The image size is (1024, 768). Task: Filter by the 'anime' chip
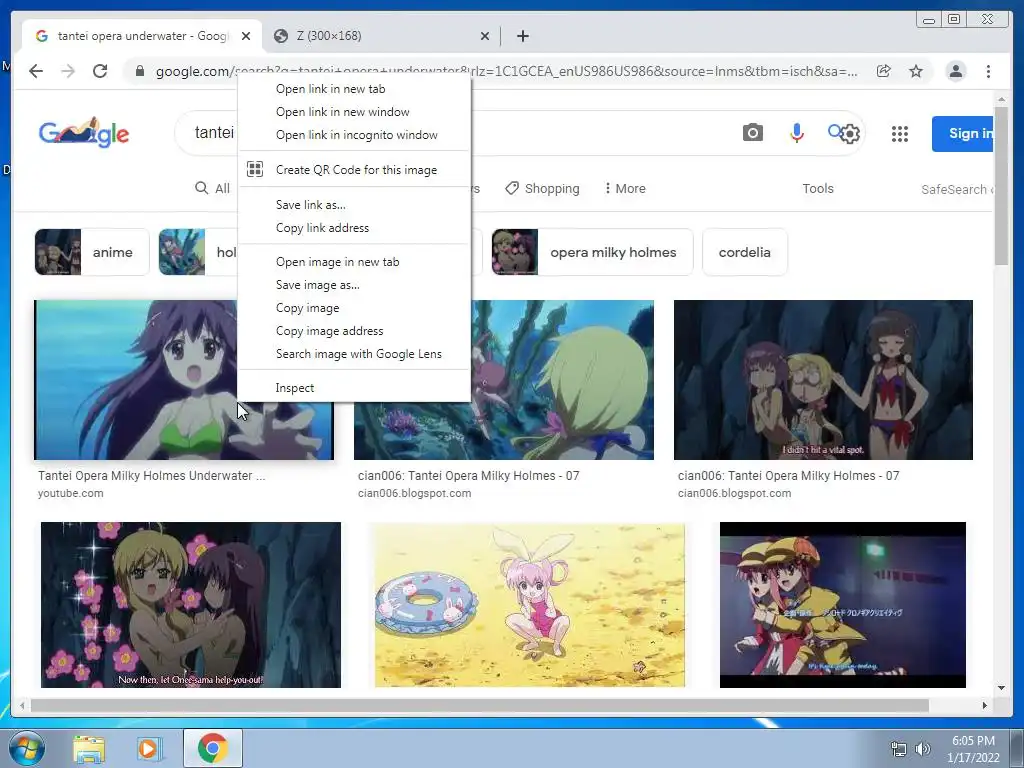click(92, 252)
